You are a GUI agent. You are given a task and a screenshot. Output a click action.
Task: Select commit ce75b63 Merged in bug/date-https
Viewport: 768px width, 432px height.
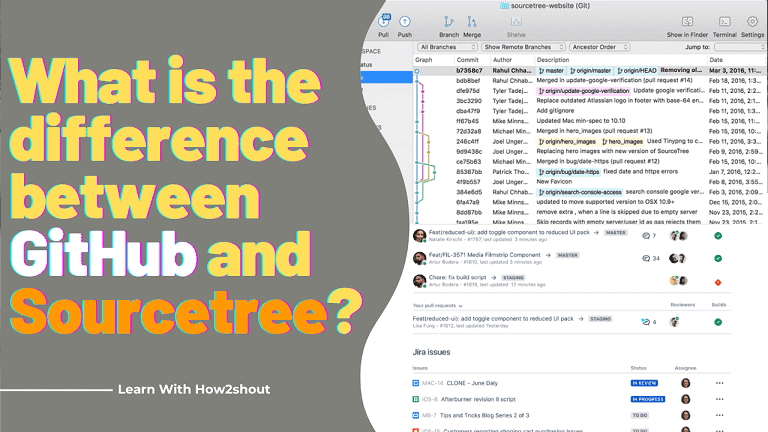[590, 162]
